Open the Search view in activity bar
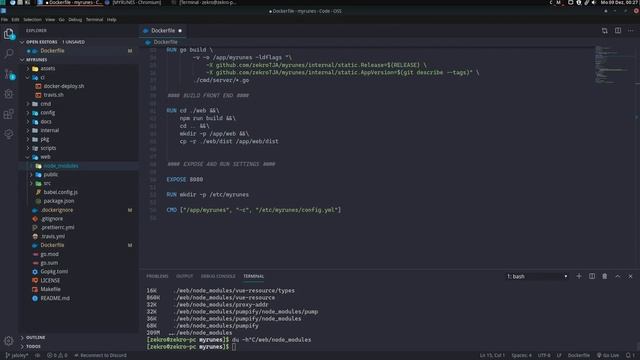 [9, 53]
